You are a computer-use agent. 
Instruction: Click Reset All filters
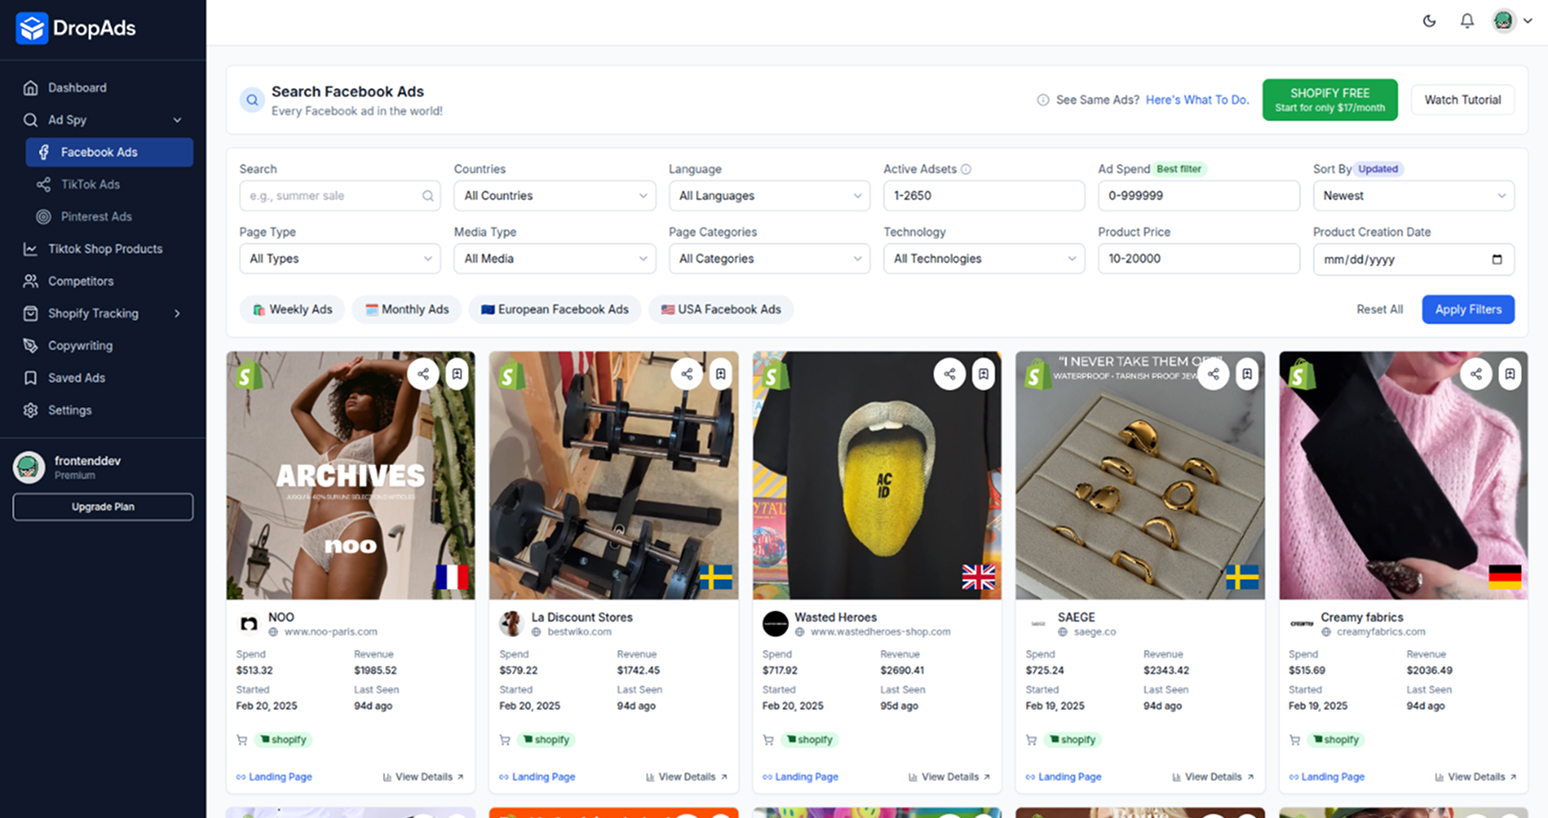pyautogui.click(x=1379, y=309)
